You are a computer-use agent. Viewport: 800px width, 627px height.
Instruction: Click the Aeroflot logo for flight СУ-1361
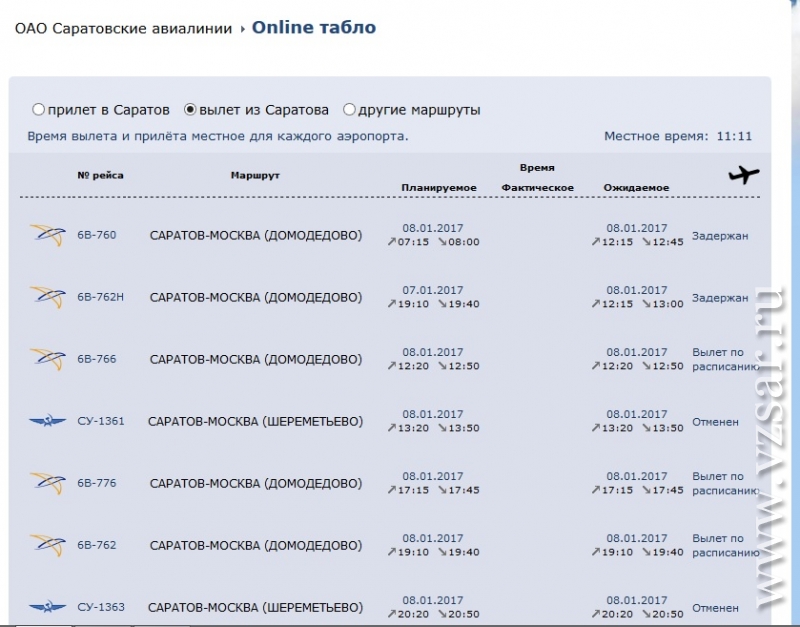pos(47,421)
